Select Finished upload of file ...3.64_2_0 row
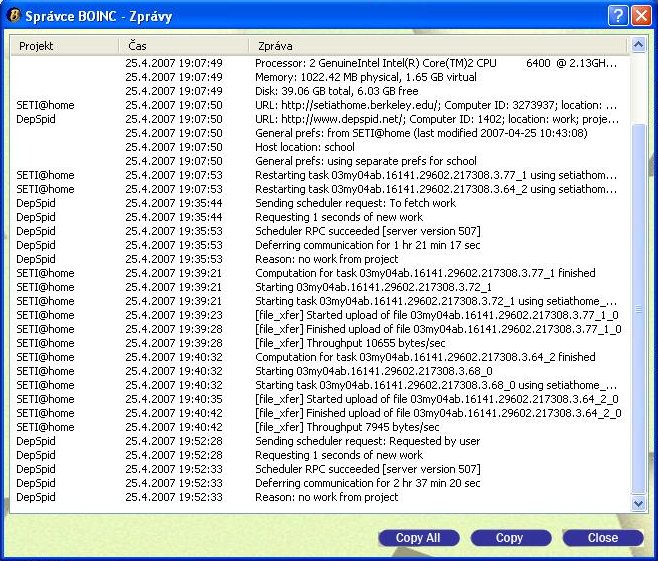Viewport: 658px width, 561px height. tap(319, 413)
